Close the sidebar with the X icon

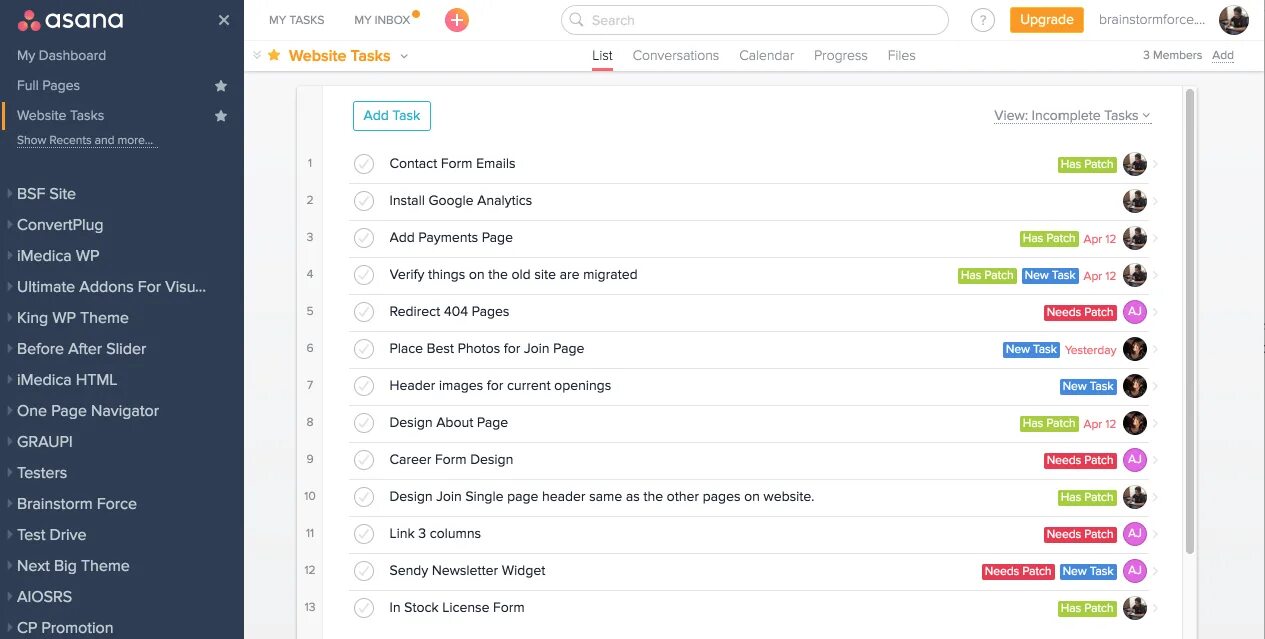(224, 20)
